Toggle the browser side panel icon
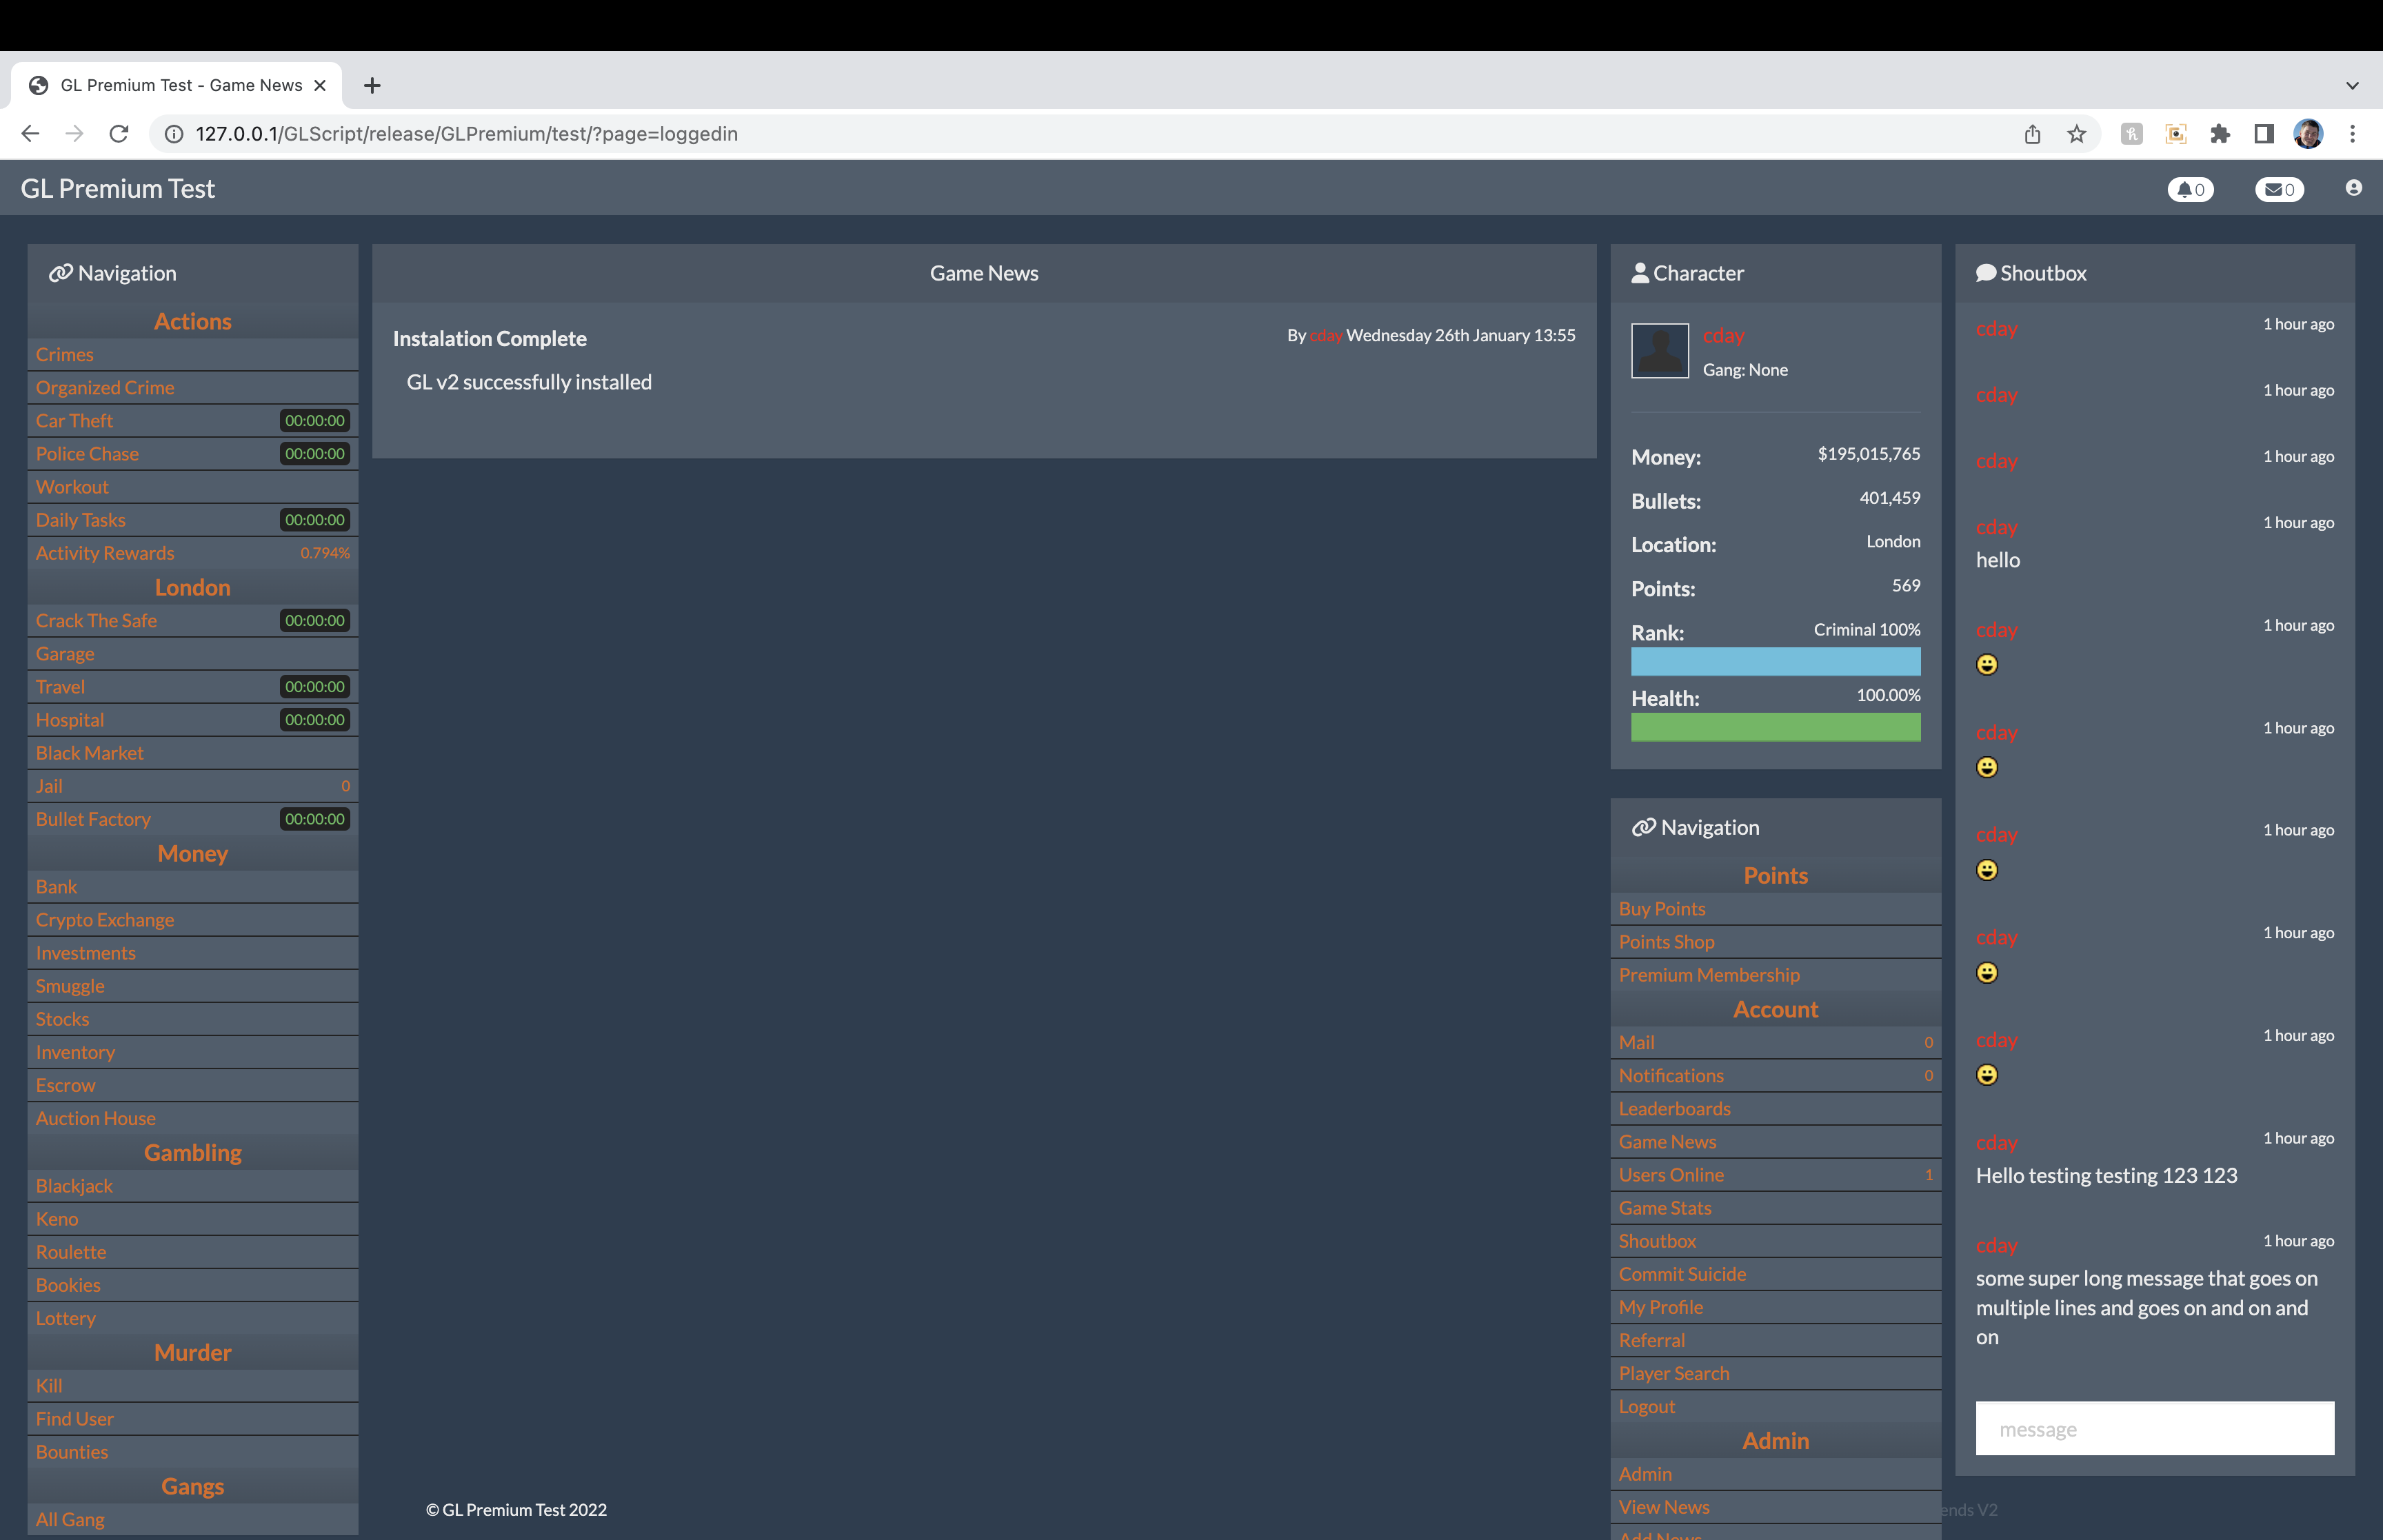 click(x=2264, y=133)
